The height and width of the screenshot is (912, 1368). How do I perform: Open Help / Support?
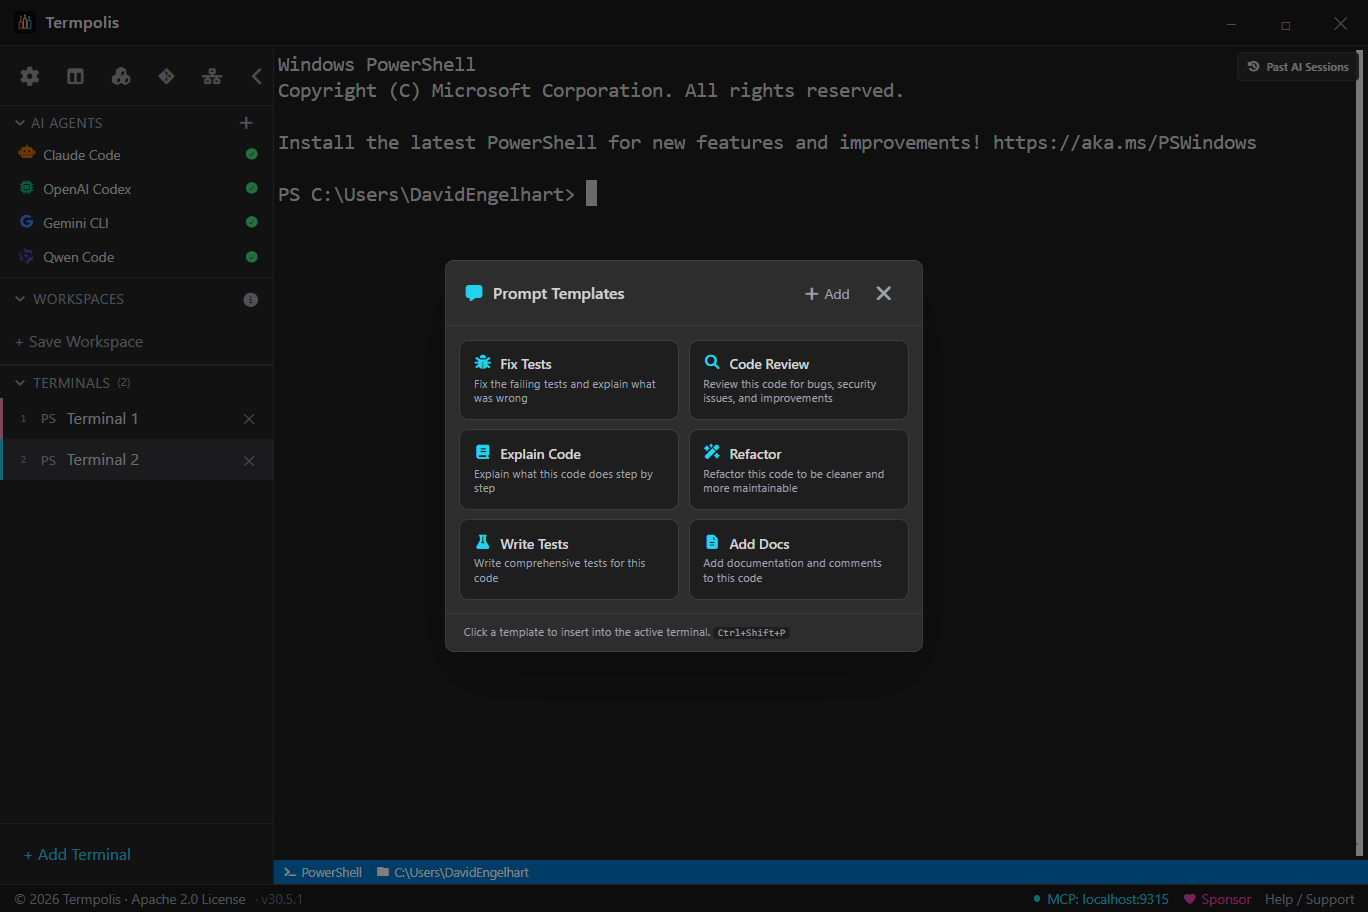(1309, 899)
